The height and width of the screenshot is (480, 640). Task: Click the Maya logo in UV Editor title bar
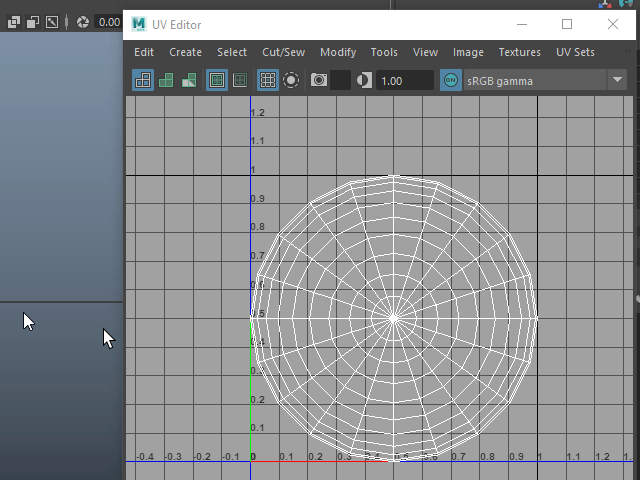(138, 24)
